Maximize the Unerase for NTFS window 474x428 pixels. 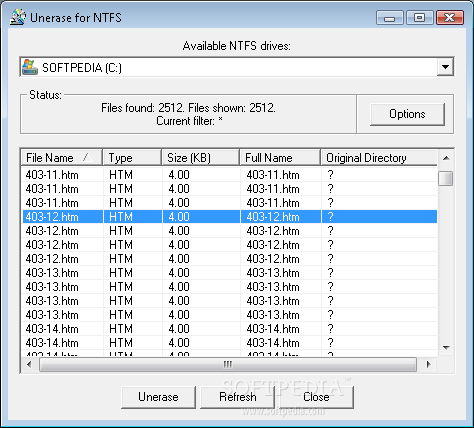coord(419,18)
